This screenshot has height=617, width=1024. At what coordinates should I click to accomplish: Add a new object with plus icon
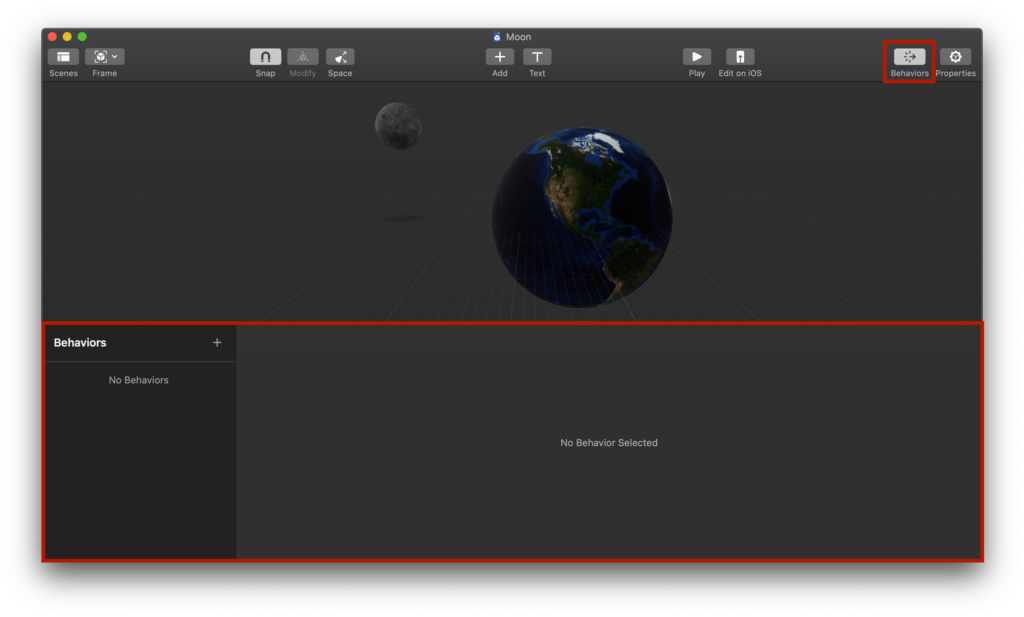click(x=500, y=57)
